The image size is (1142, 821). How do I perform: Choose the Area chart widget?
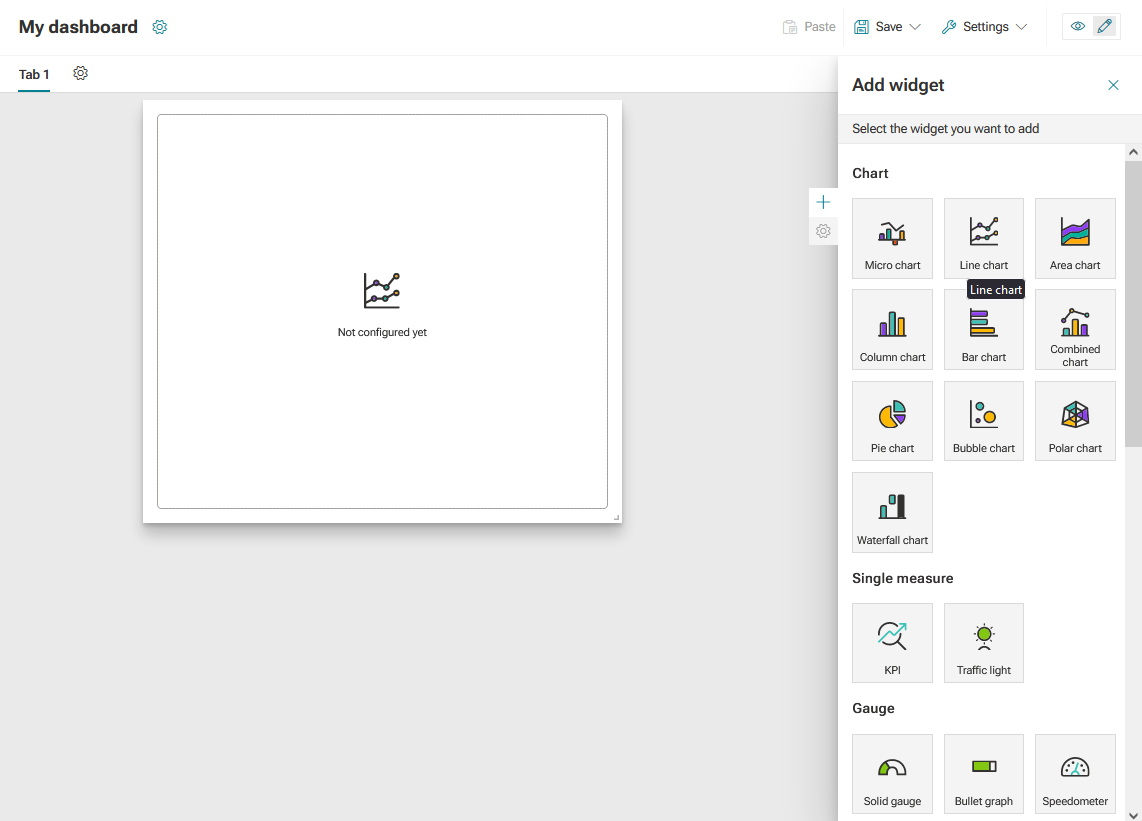tap(1075, 238)
